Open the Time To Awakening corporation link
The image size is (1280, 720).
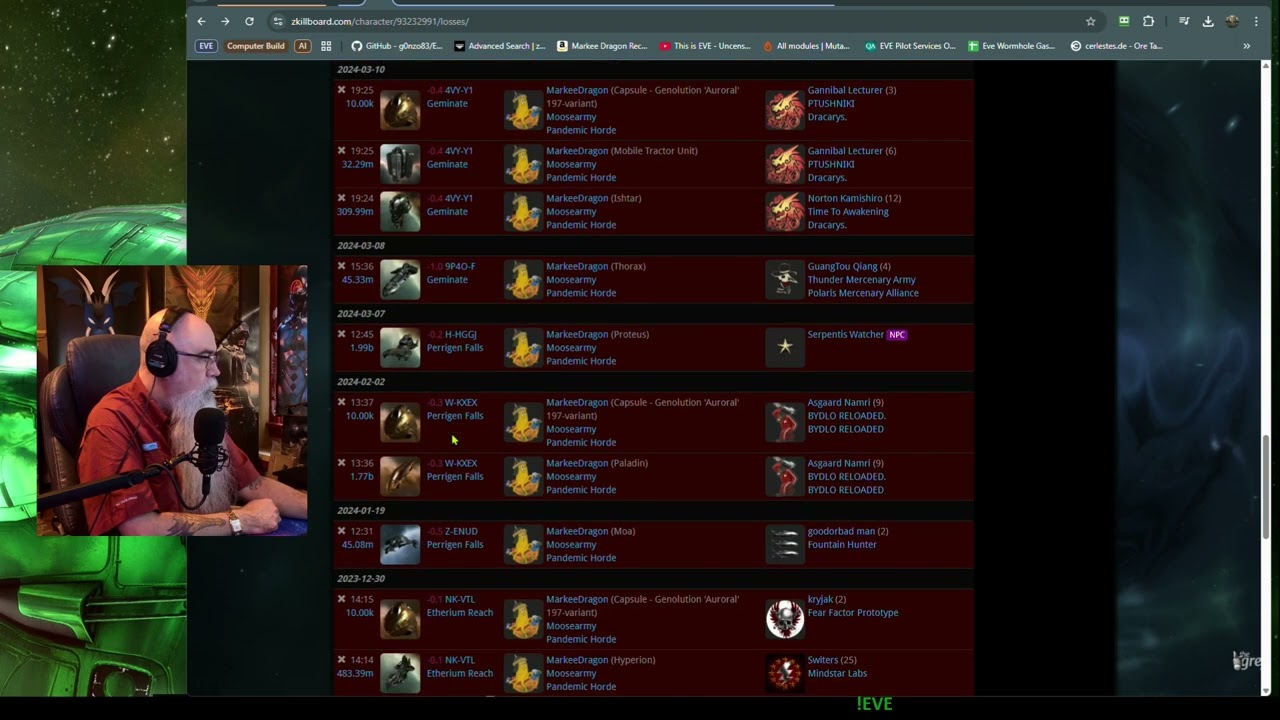pyautogui.click(x=848, y=212)
